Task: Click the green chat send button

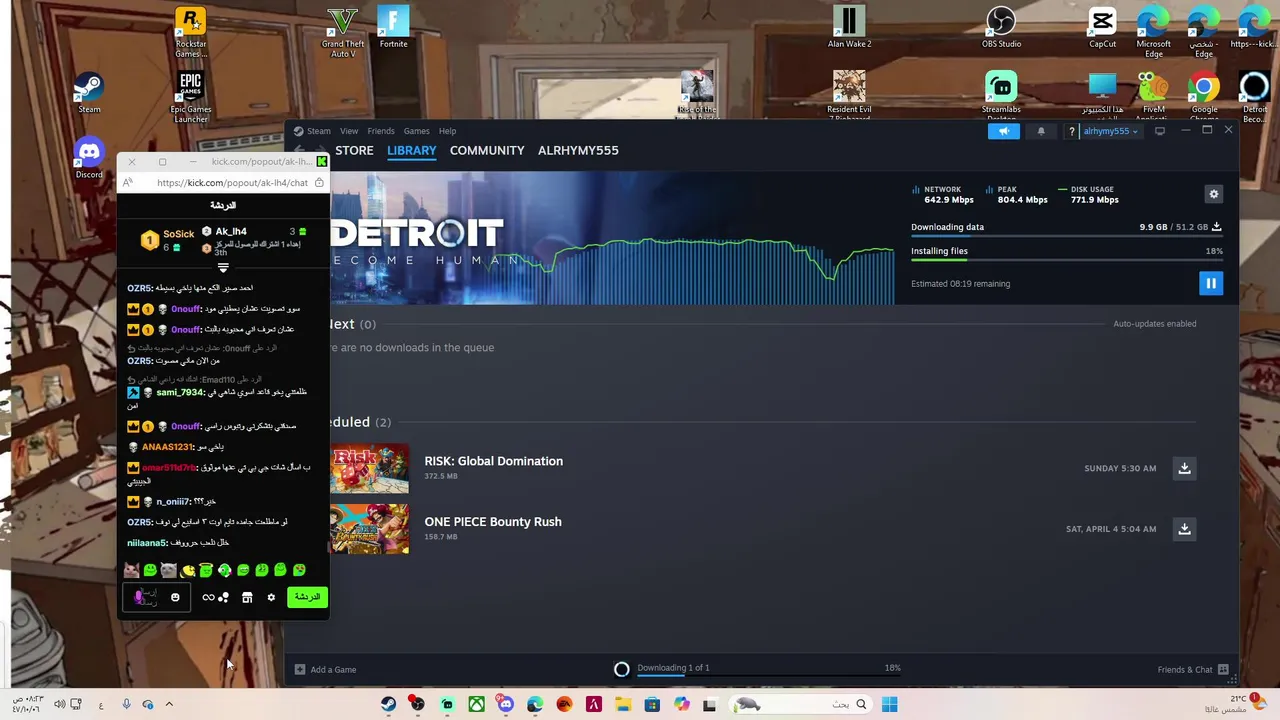Action: (x=307, y=597)
